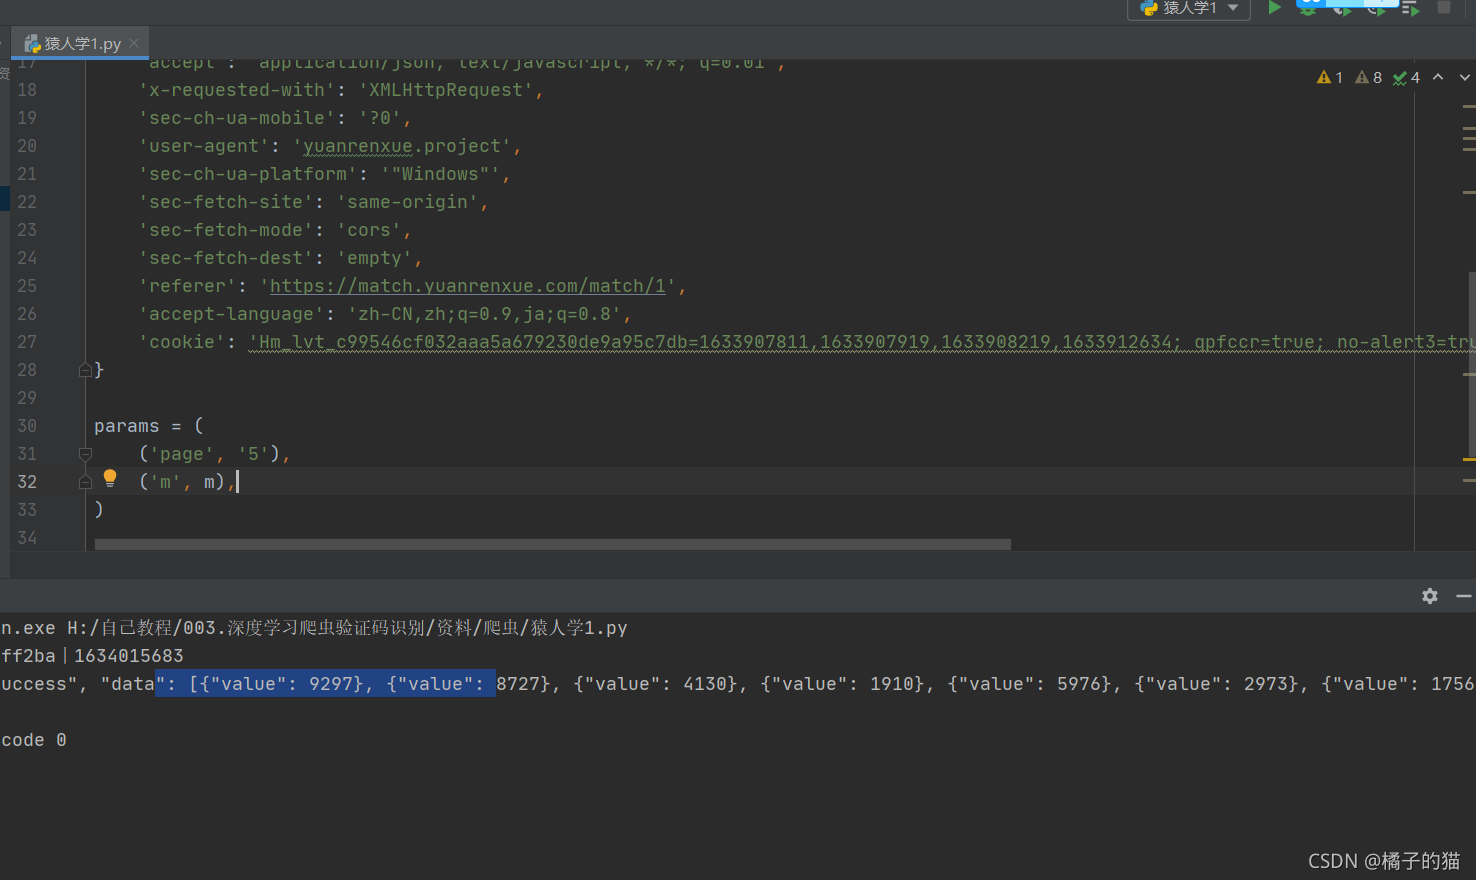Run the script with the green play button
The height and width of the screenshot is (880, 1476).
pos(1274,7)
